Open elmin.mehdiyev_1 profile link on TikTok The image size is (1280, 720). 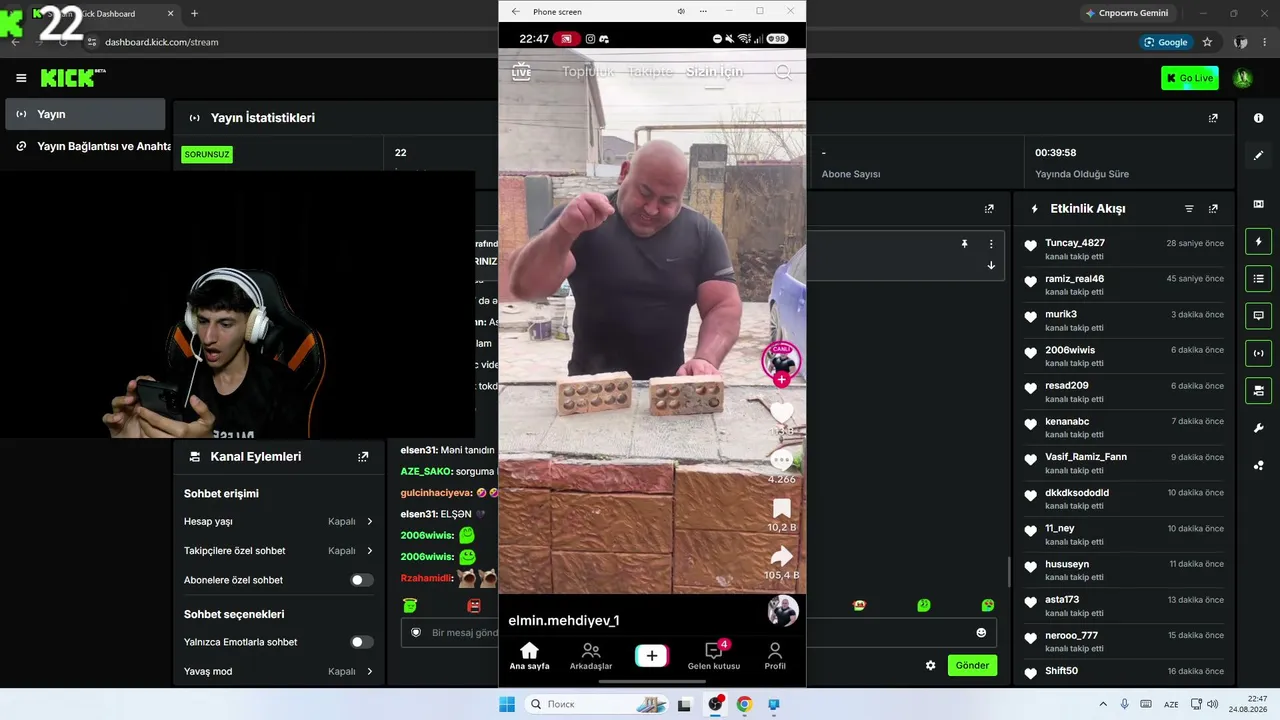pos(564,621)
